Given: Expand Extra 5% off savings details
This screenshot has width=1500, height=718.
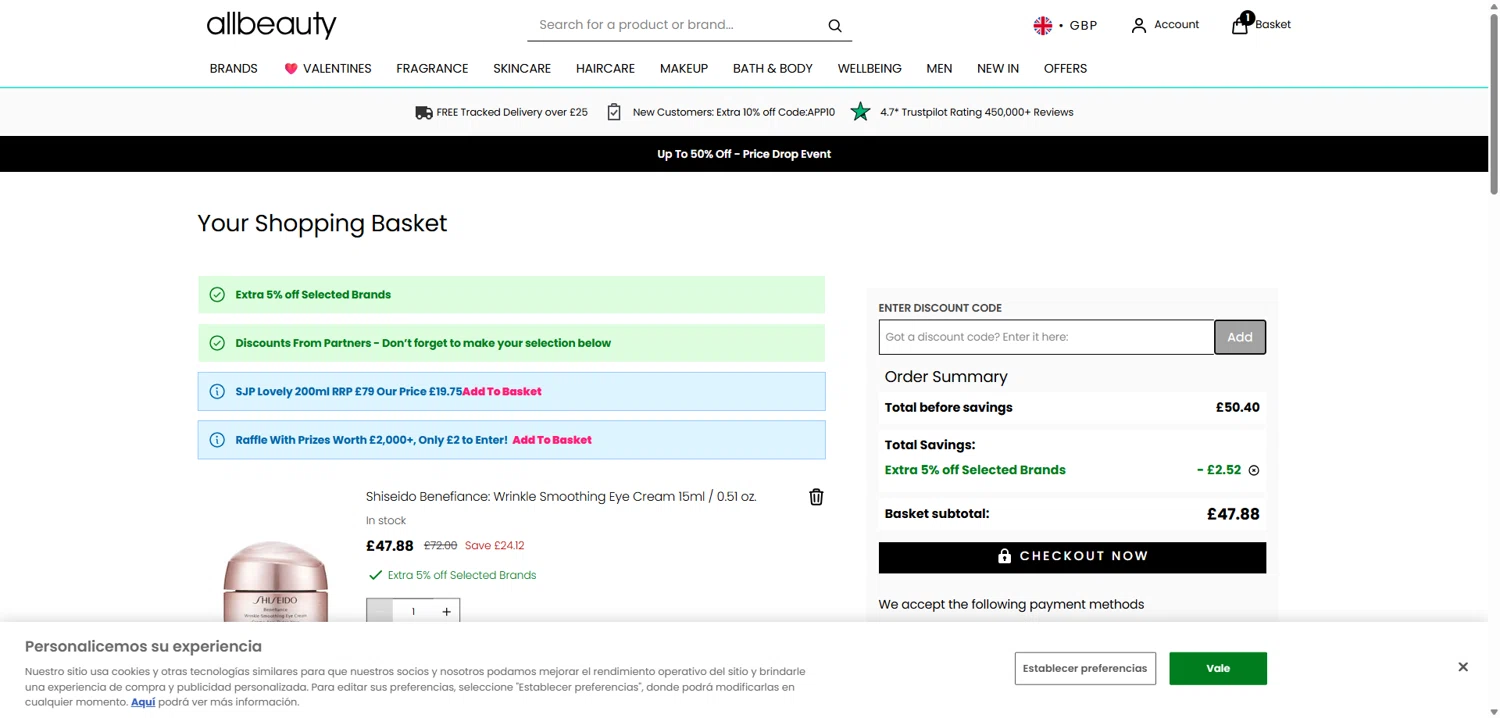Looking at the screenshot, I should tap(1254, 470).
